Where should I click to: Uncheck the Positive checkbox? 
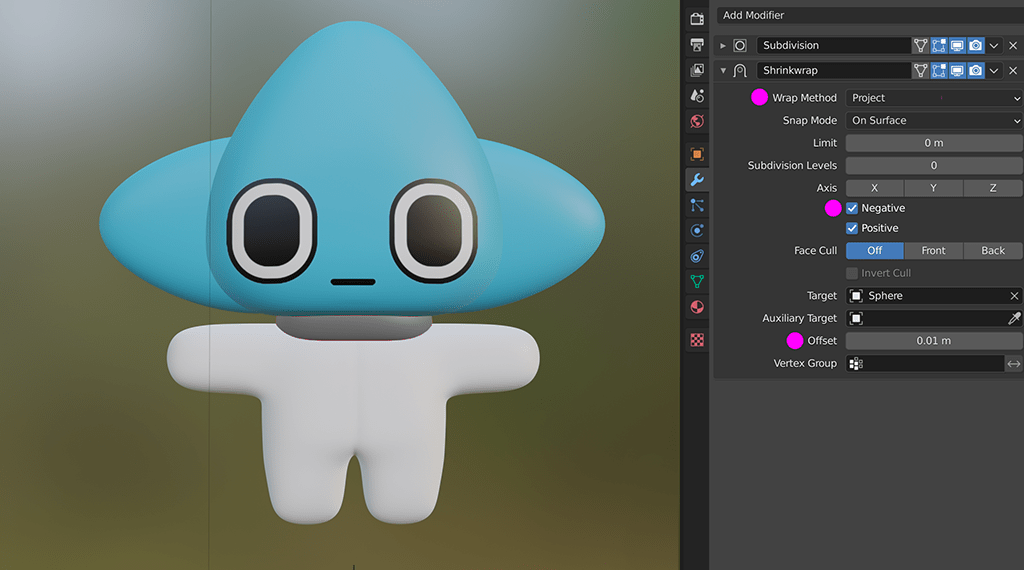click(x=852, y=228)
